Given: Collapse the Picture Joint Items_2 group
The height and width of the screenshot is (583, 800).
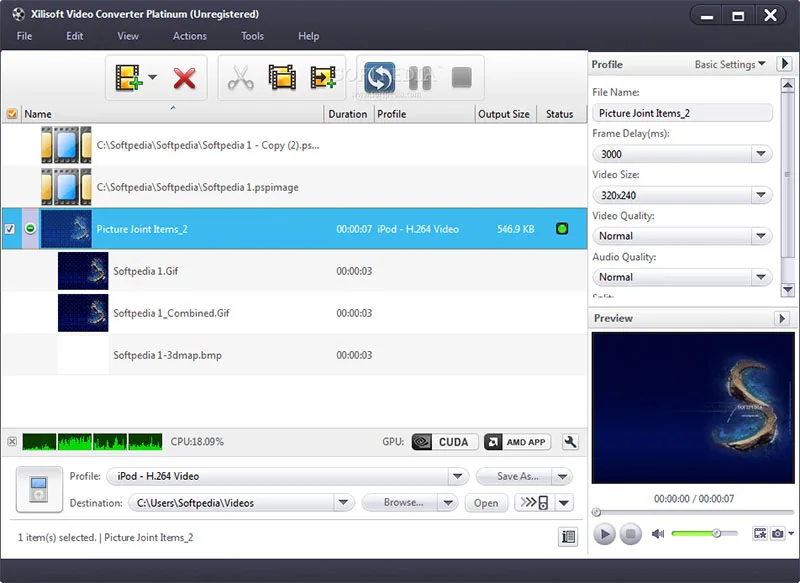Looking at the screenshot, I should pos(30,228).
